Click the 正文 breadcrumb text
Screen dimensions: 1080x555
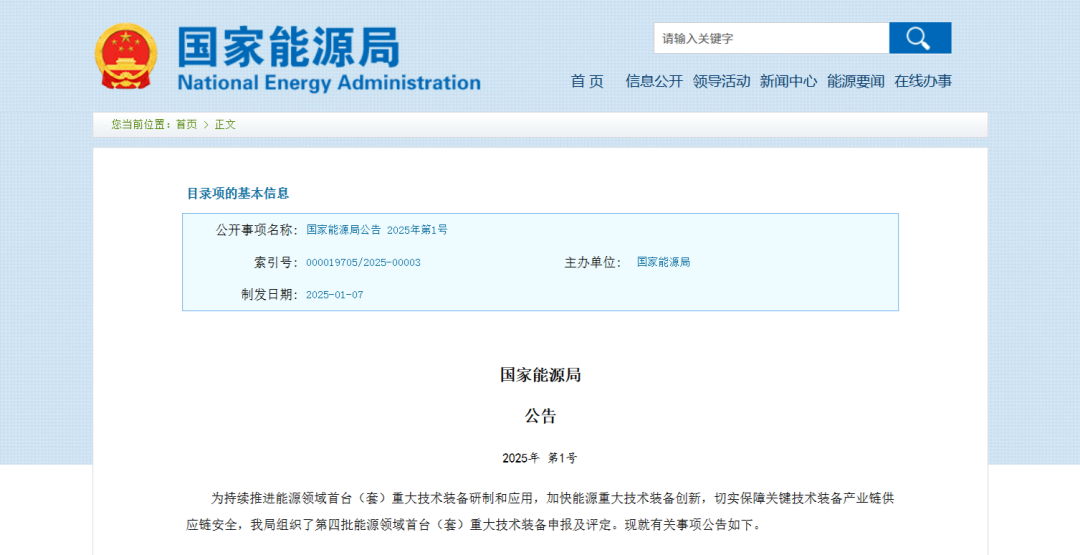pos(225,125)
